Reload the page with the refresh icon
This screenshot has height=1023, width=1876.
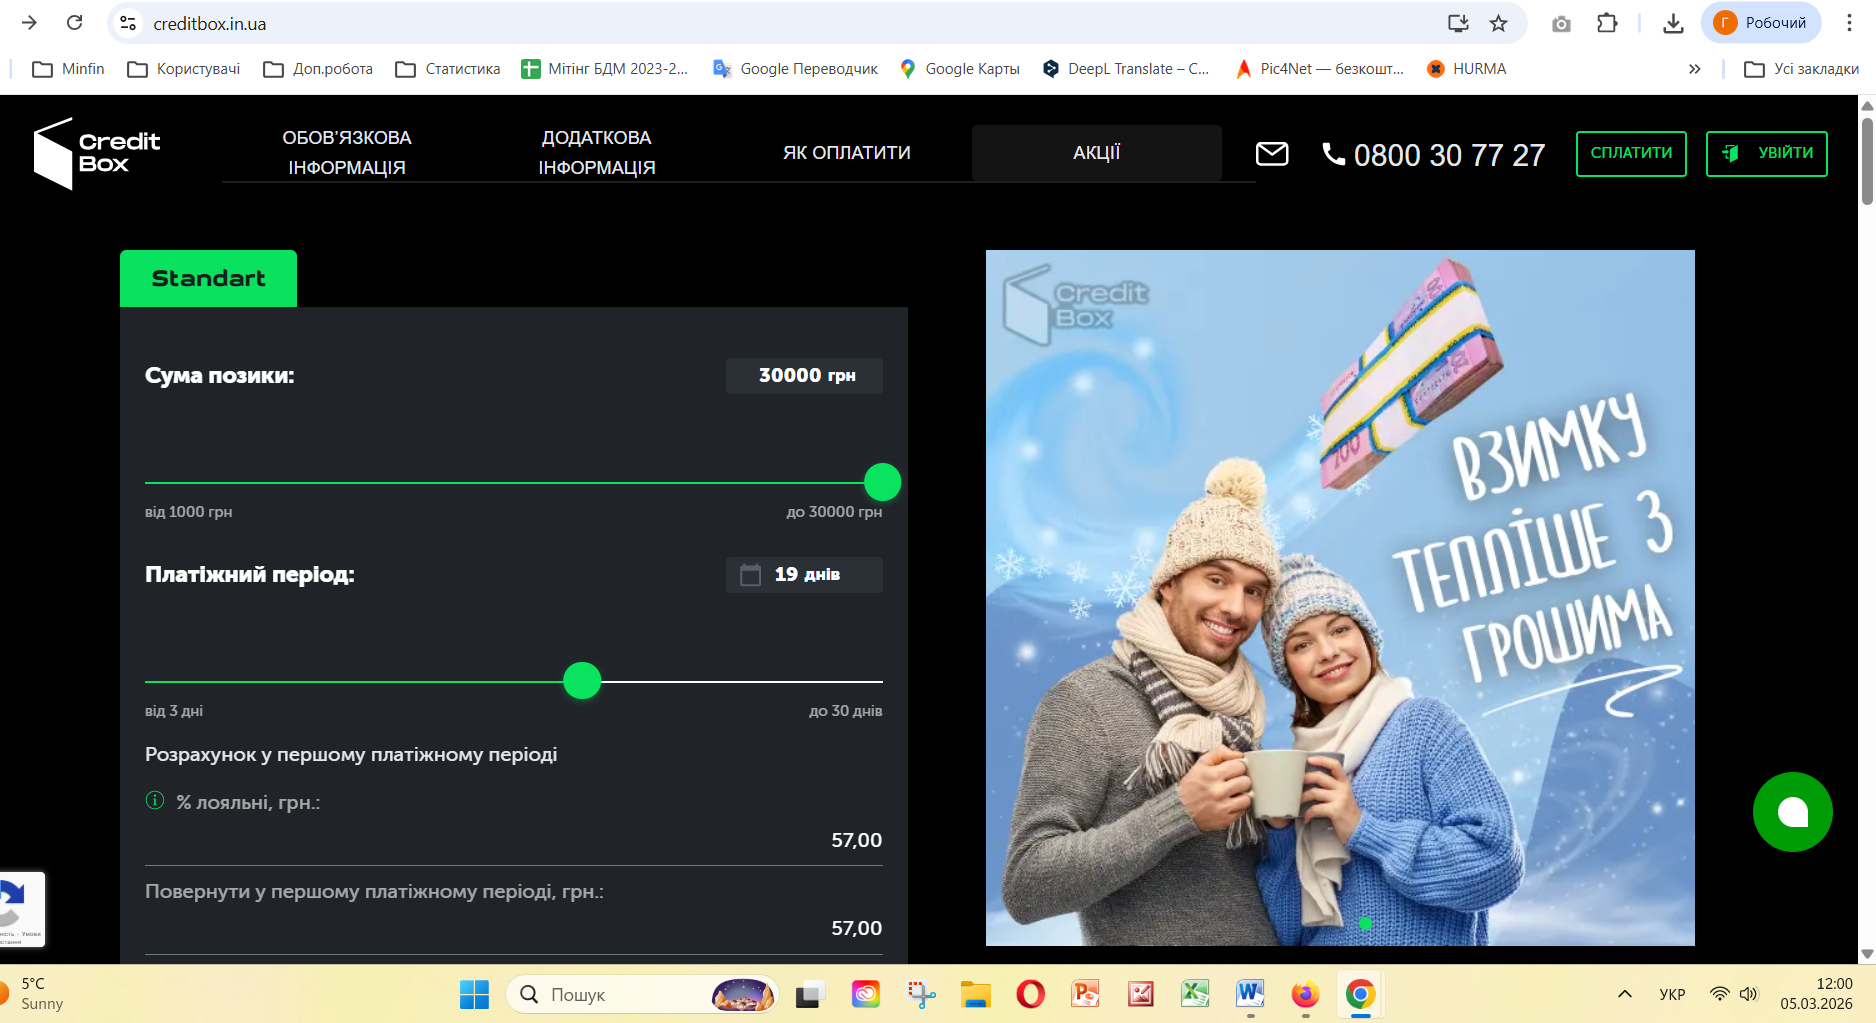tap(75, 23)
